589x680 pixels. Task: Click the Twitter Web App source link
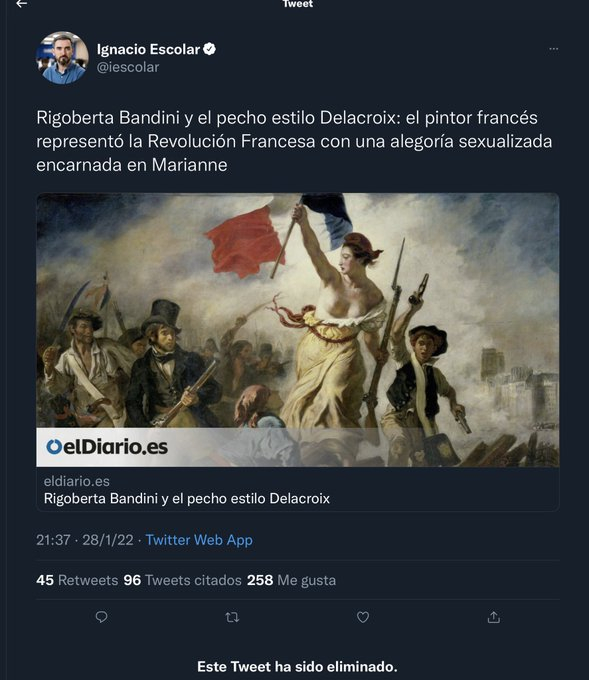pyautogui.click(x=199, y=540)
